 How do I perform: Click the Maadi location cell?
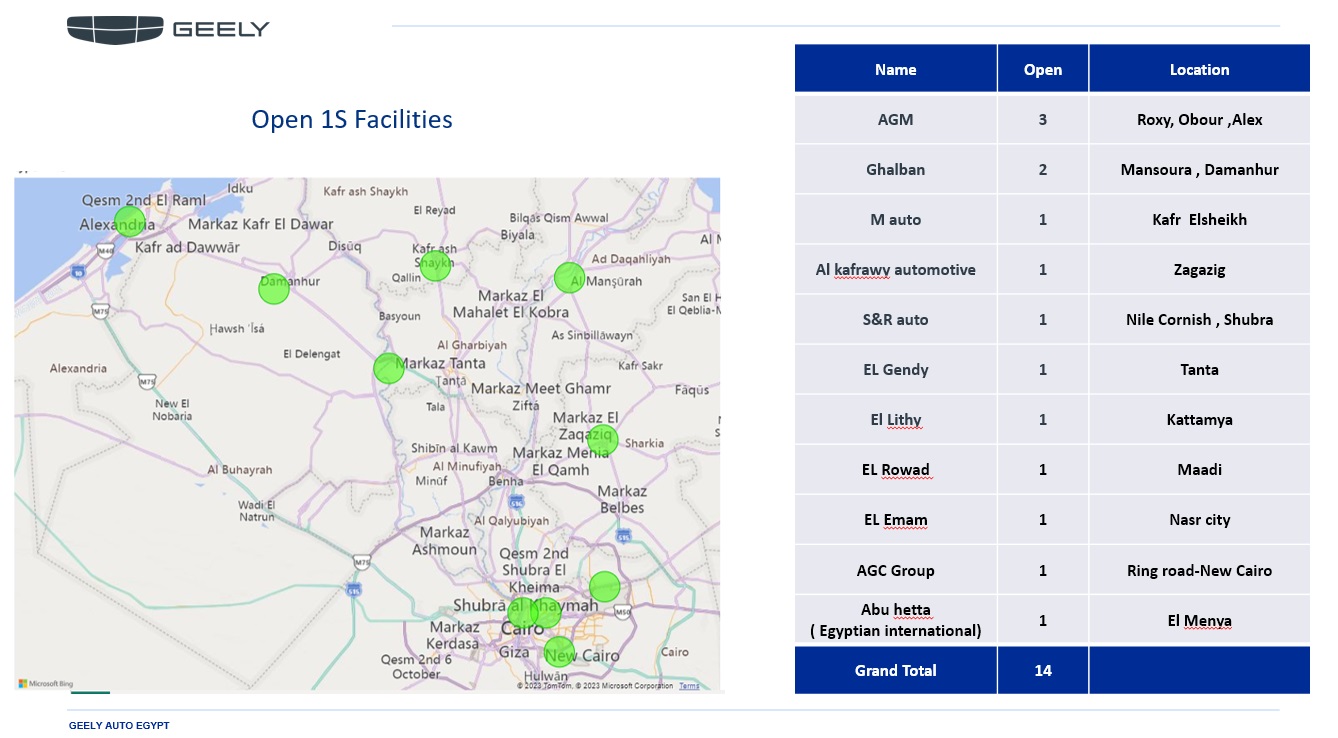(x=1199, y=469)
